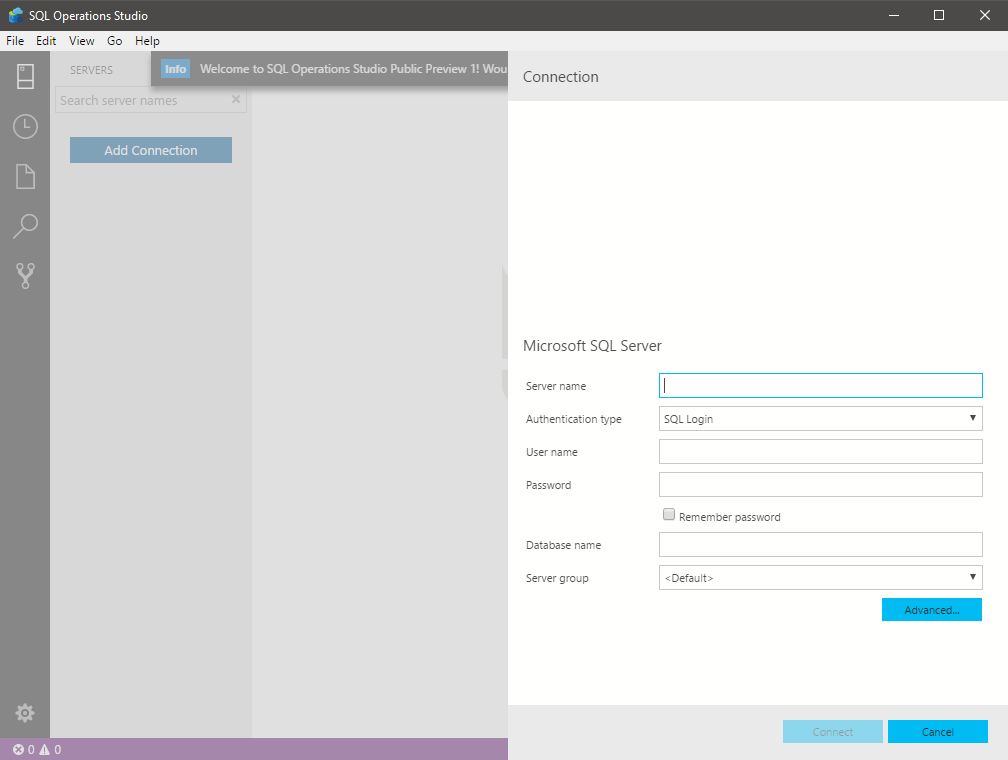
Task: Open the Edit menu
Action: (46, 41)
